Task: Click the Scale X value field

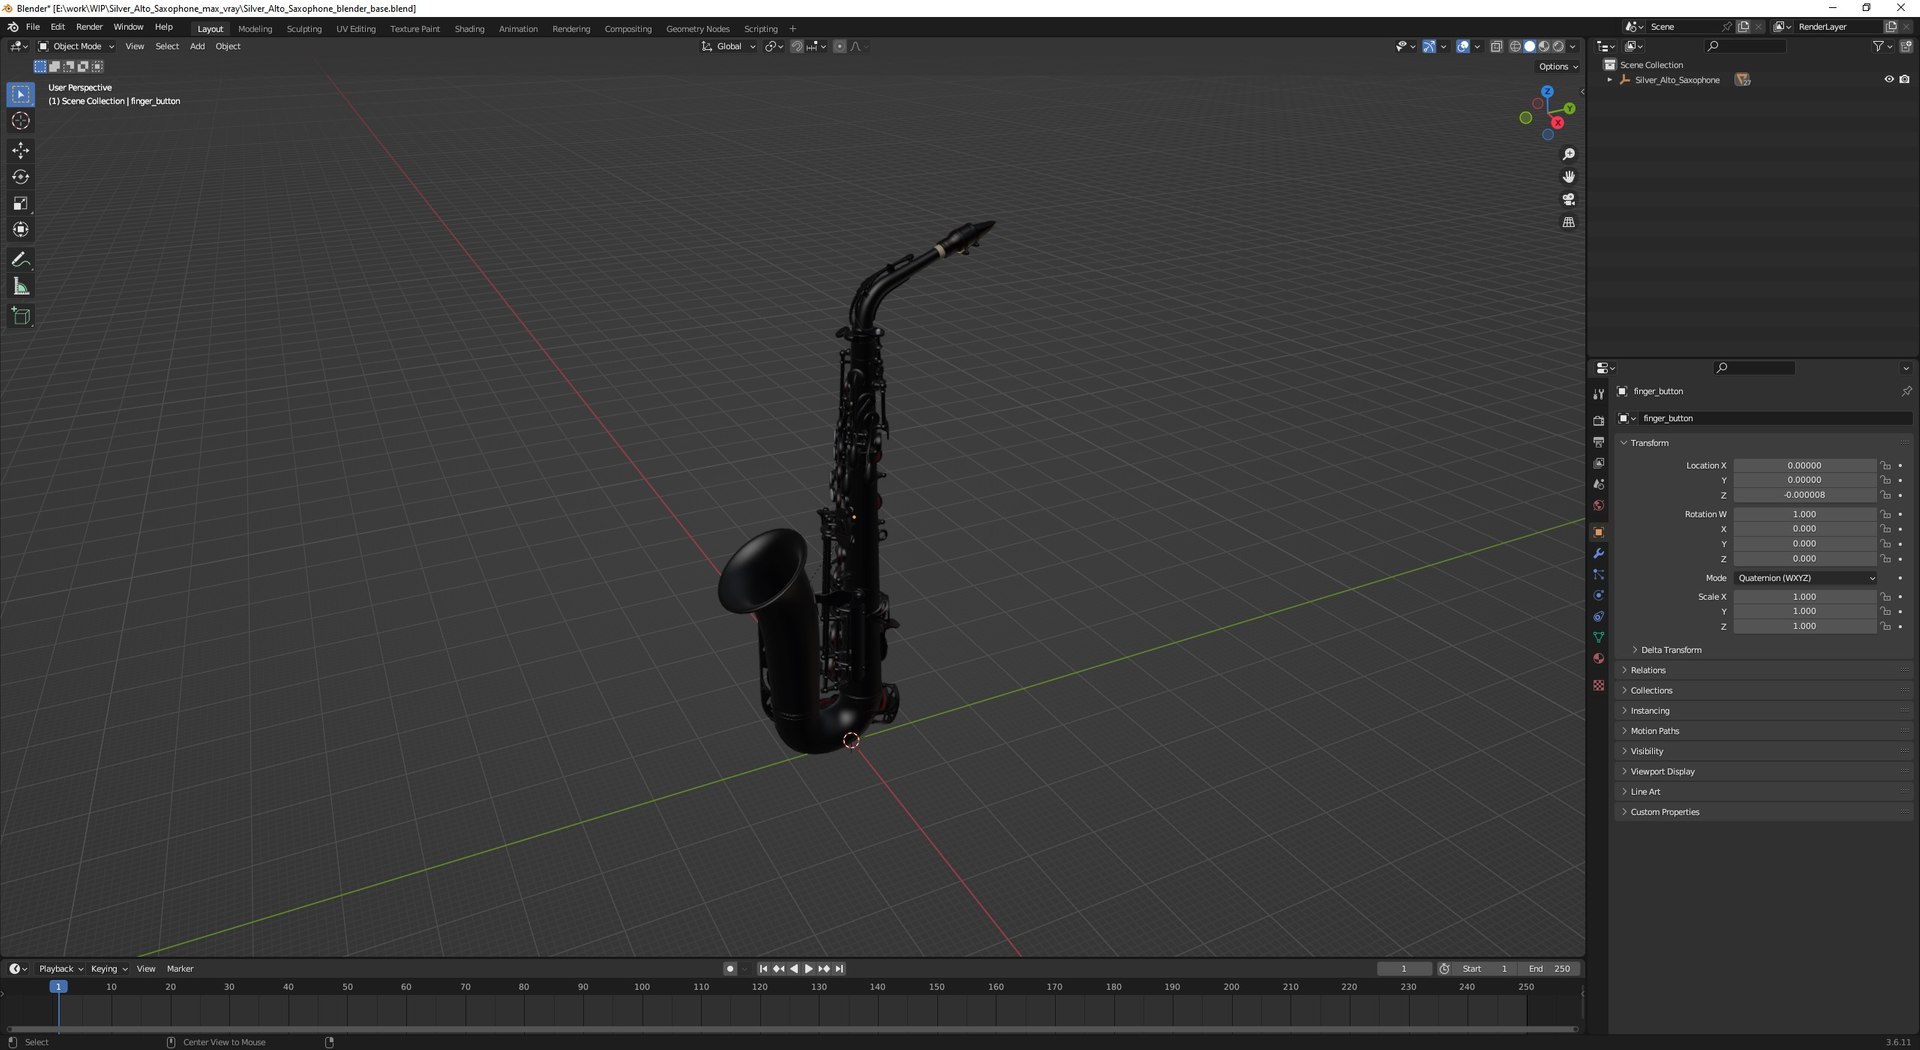Action: click(1805, 597)
